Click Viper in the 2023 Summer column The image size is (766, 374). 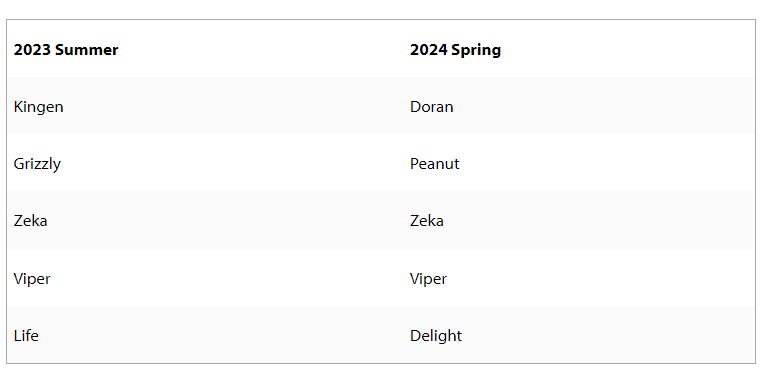(x=32, y=279)
